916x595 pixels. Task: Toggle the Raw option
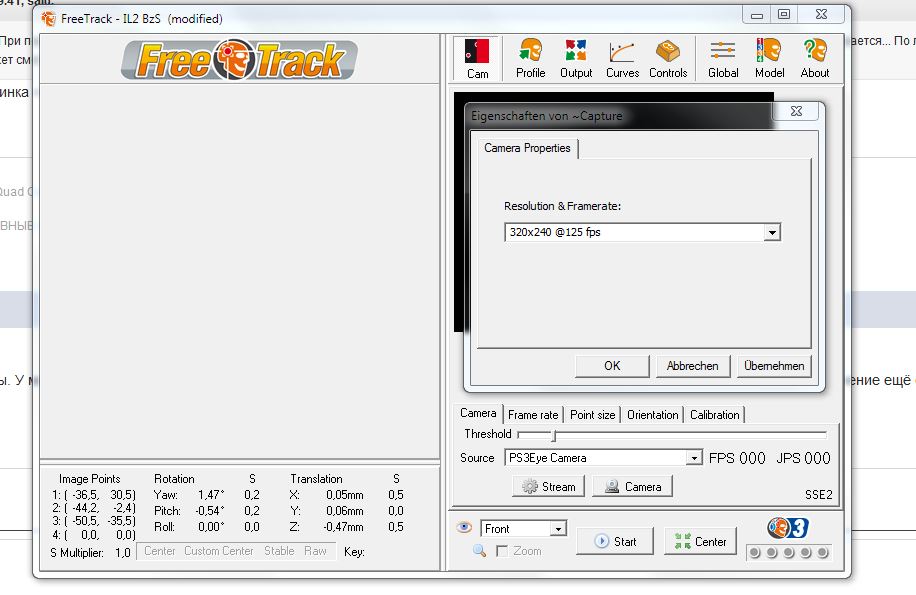coord(315,551)
